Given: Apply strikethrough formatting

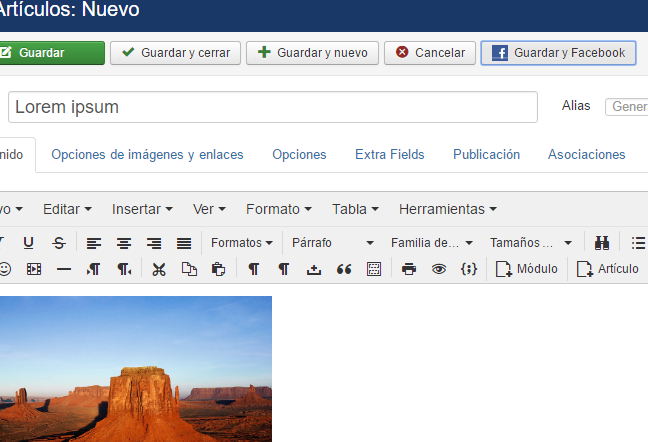Looking at the screenshot, I should click(59, 243).
